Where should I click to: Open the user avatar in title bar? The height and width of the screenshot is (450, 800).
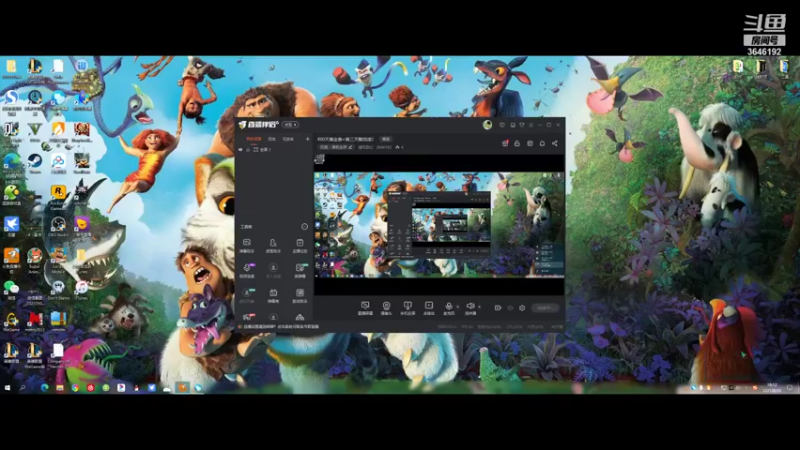tap(487, 124)
